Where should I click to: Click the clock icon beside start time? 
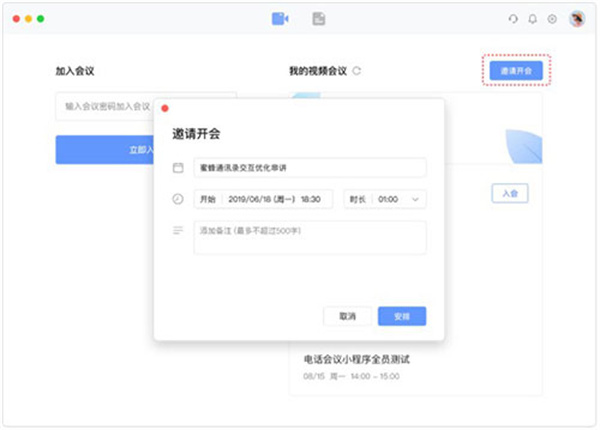pyautogui.click(x=178, y=199)
